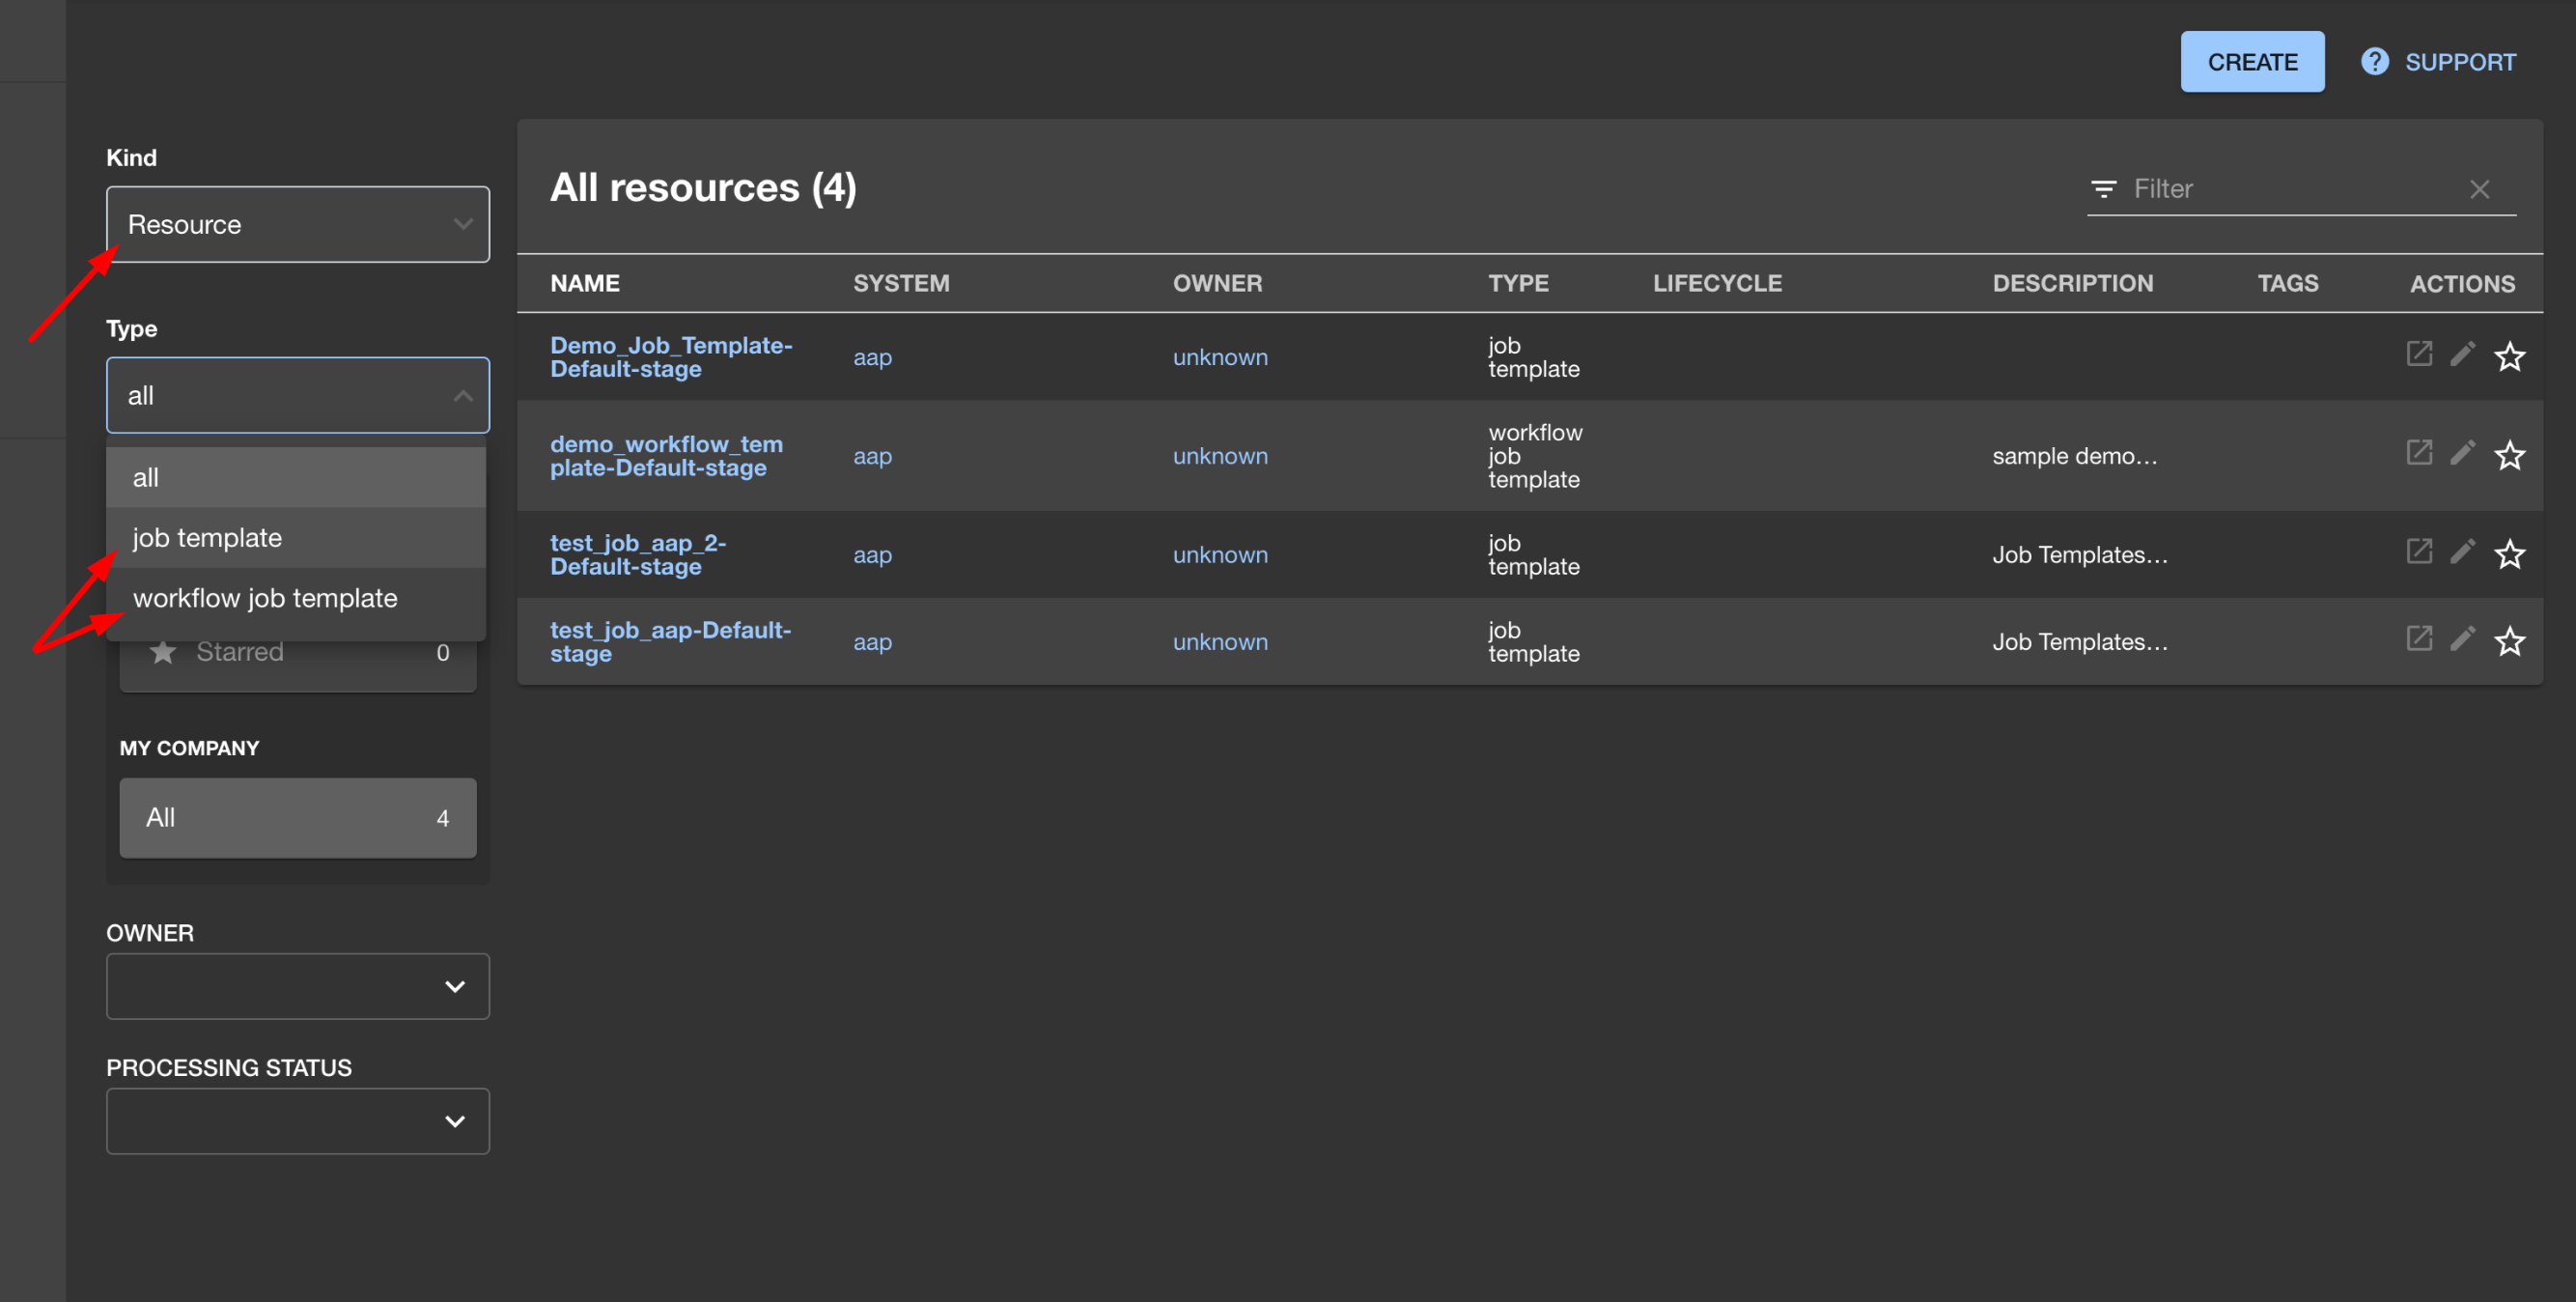Select the My Company All filter
This screenshot has width=2576, height=1302.
pos(298,817)
